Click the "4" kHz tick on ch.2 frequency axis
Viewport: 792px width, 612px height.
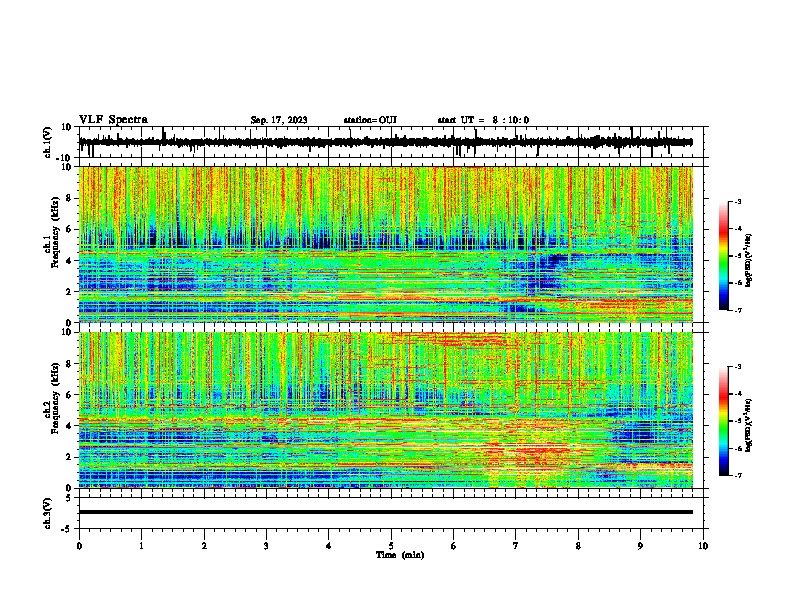point(69,426)
